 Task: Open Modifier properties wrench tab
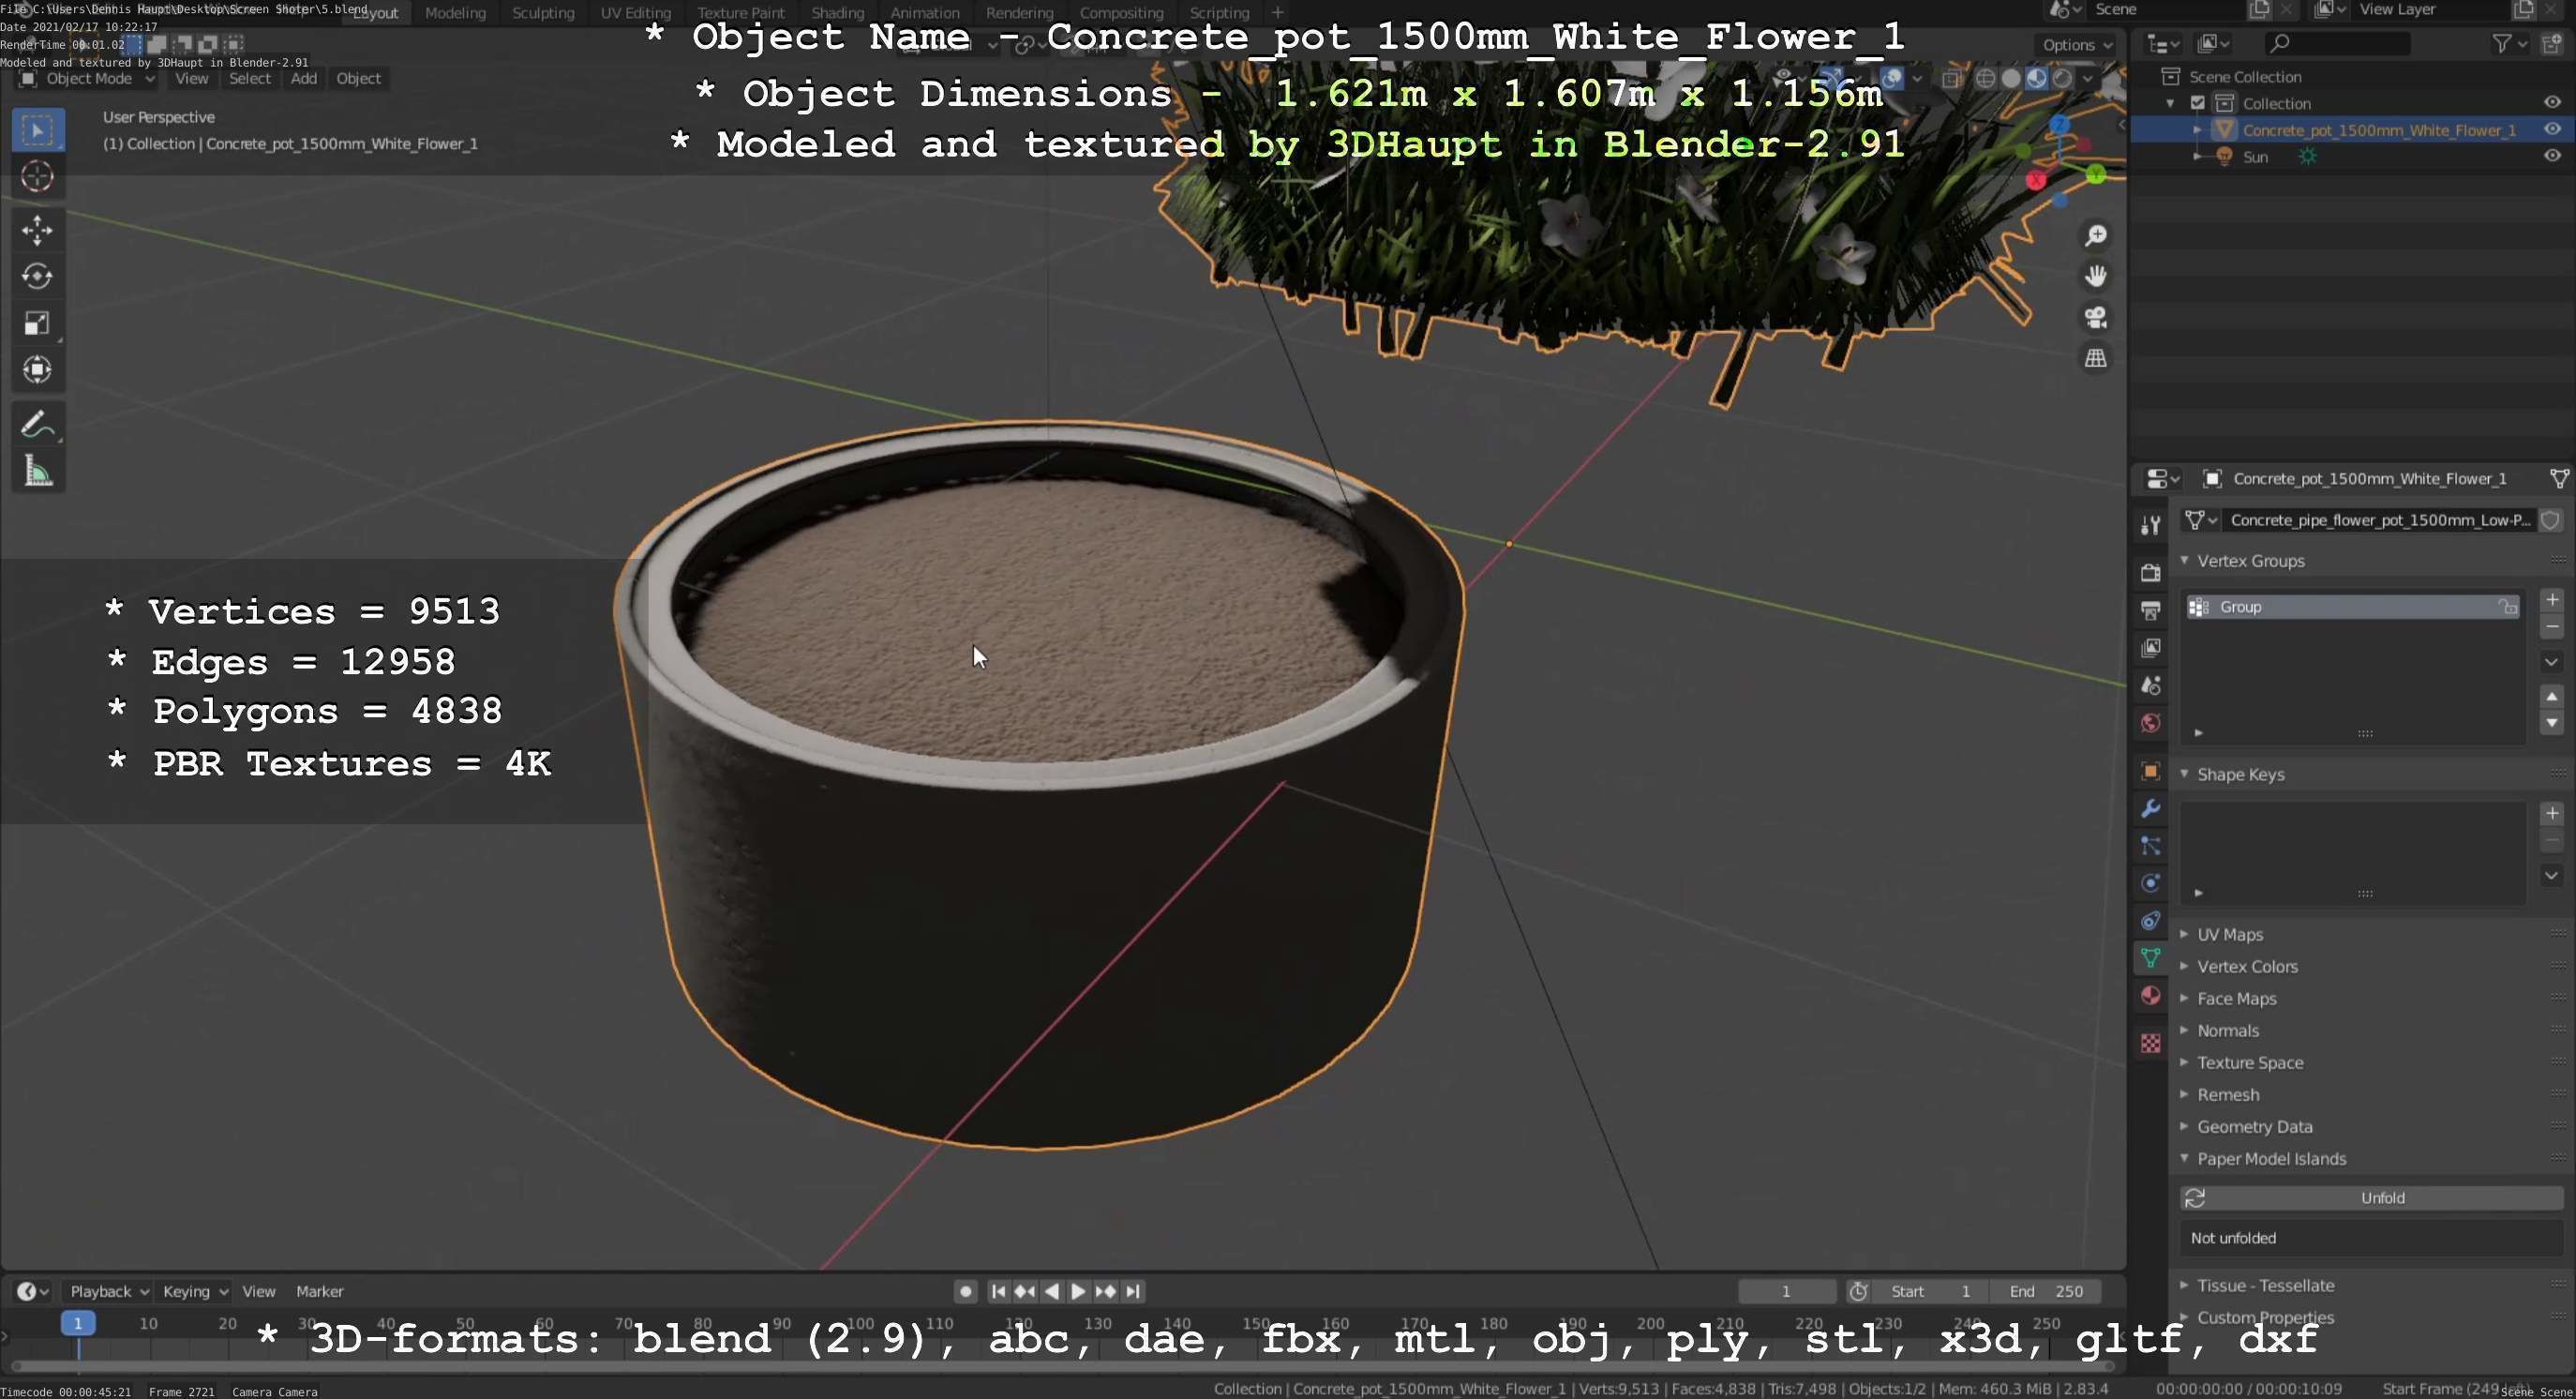(2150, 808)
